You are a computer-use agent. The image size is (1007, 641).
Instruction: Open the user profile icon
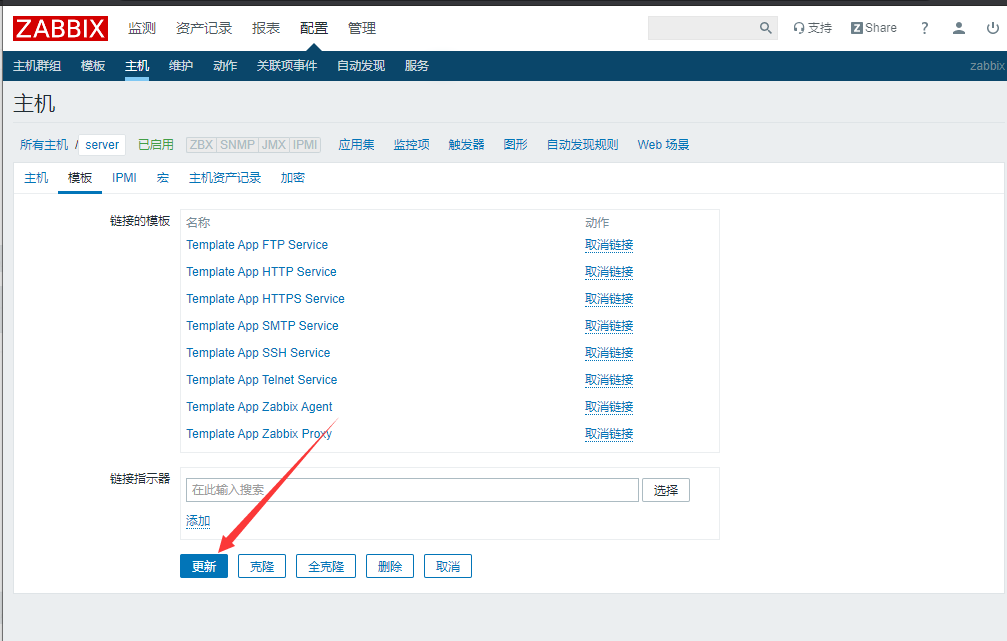tap(958, 28)
